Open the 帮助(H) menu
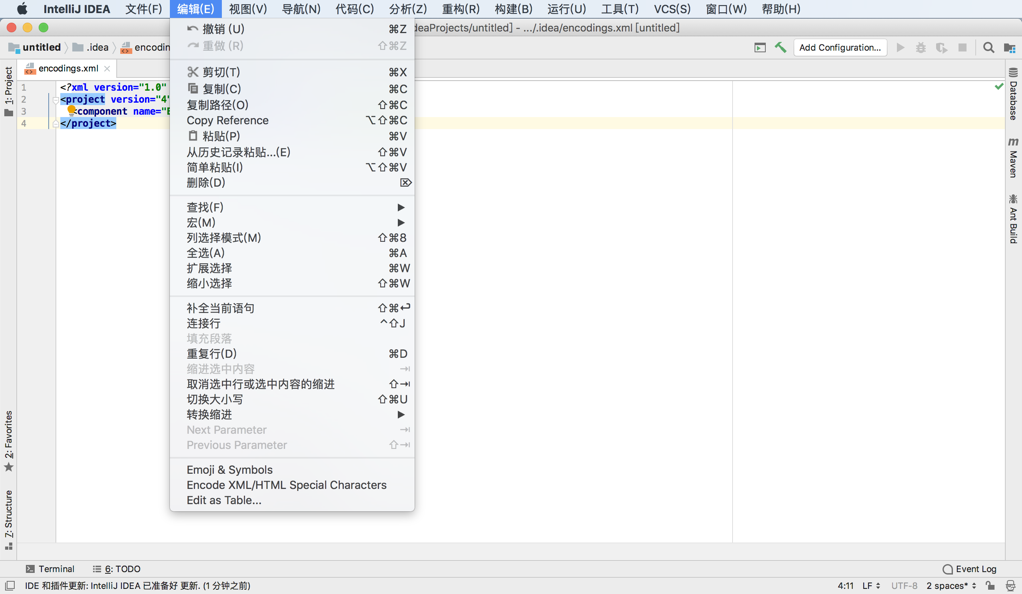 pos(781,9)
